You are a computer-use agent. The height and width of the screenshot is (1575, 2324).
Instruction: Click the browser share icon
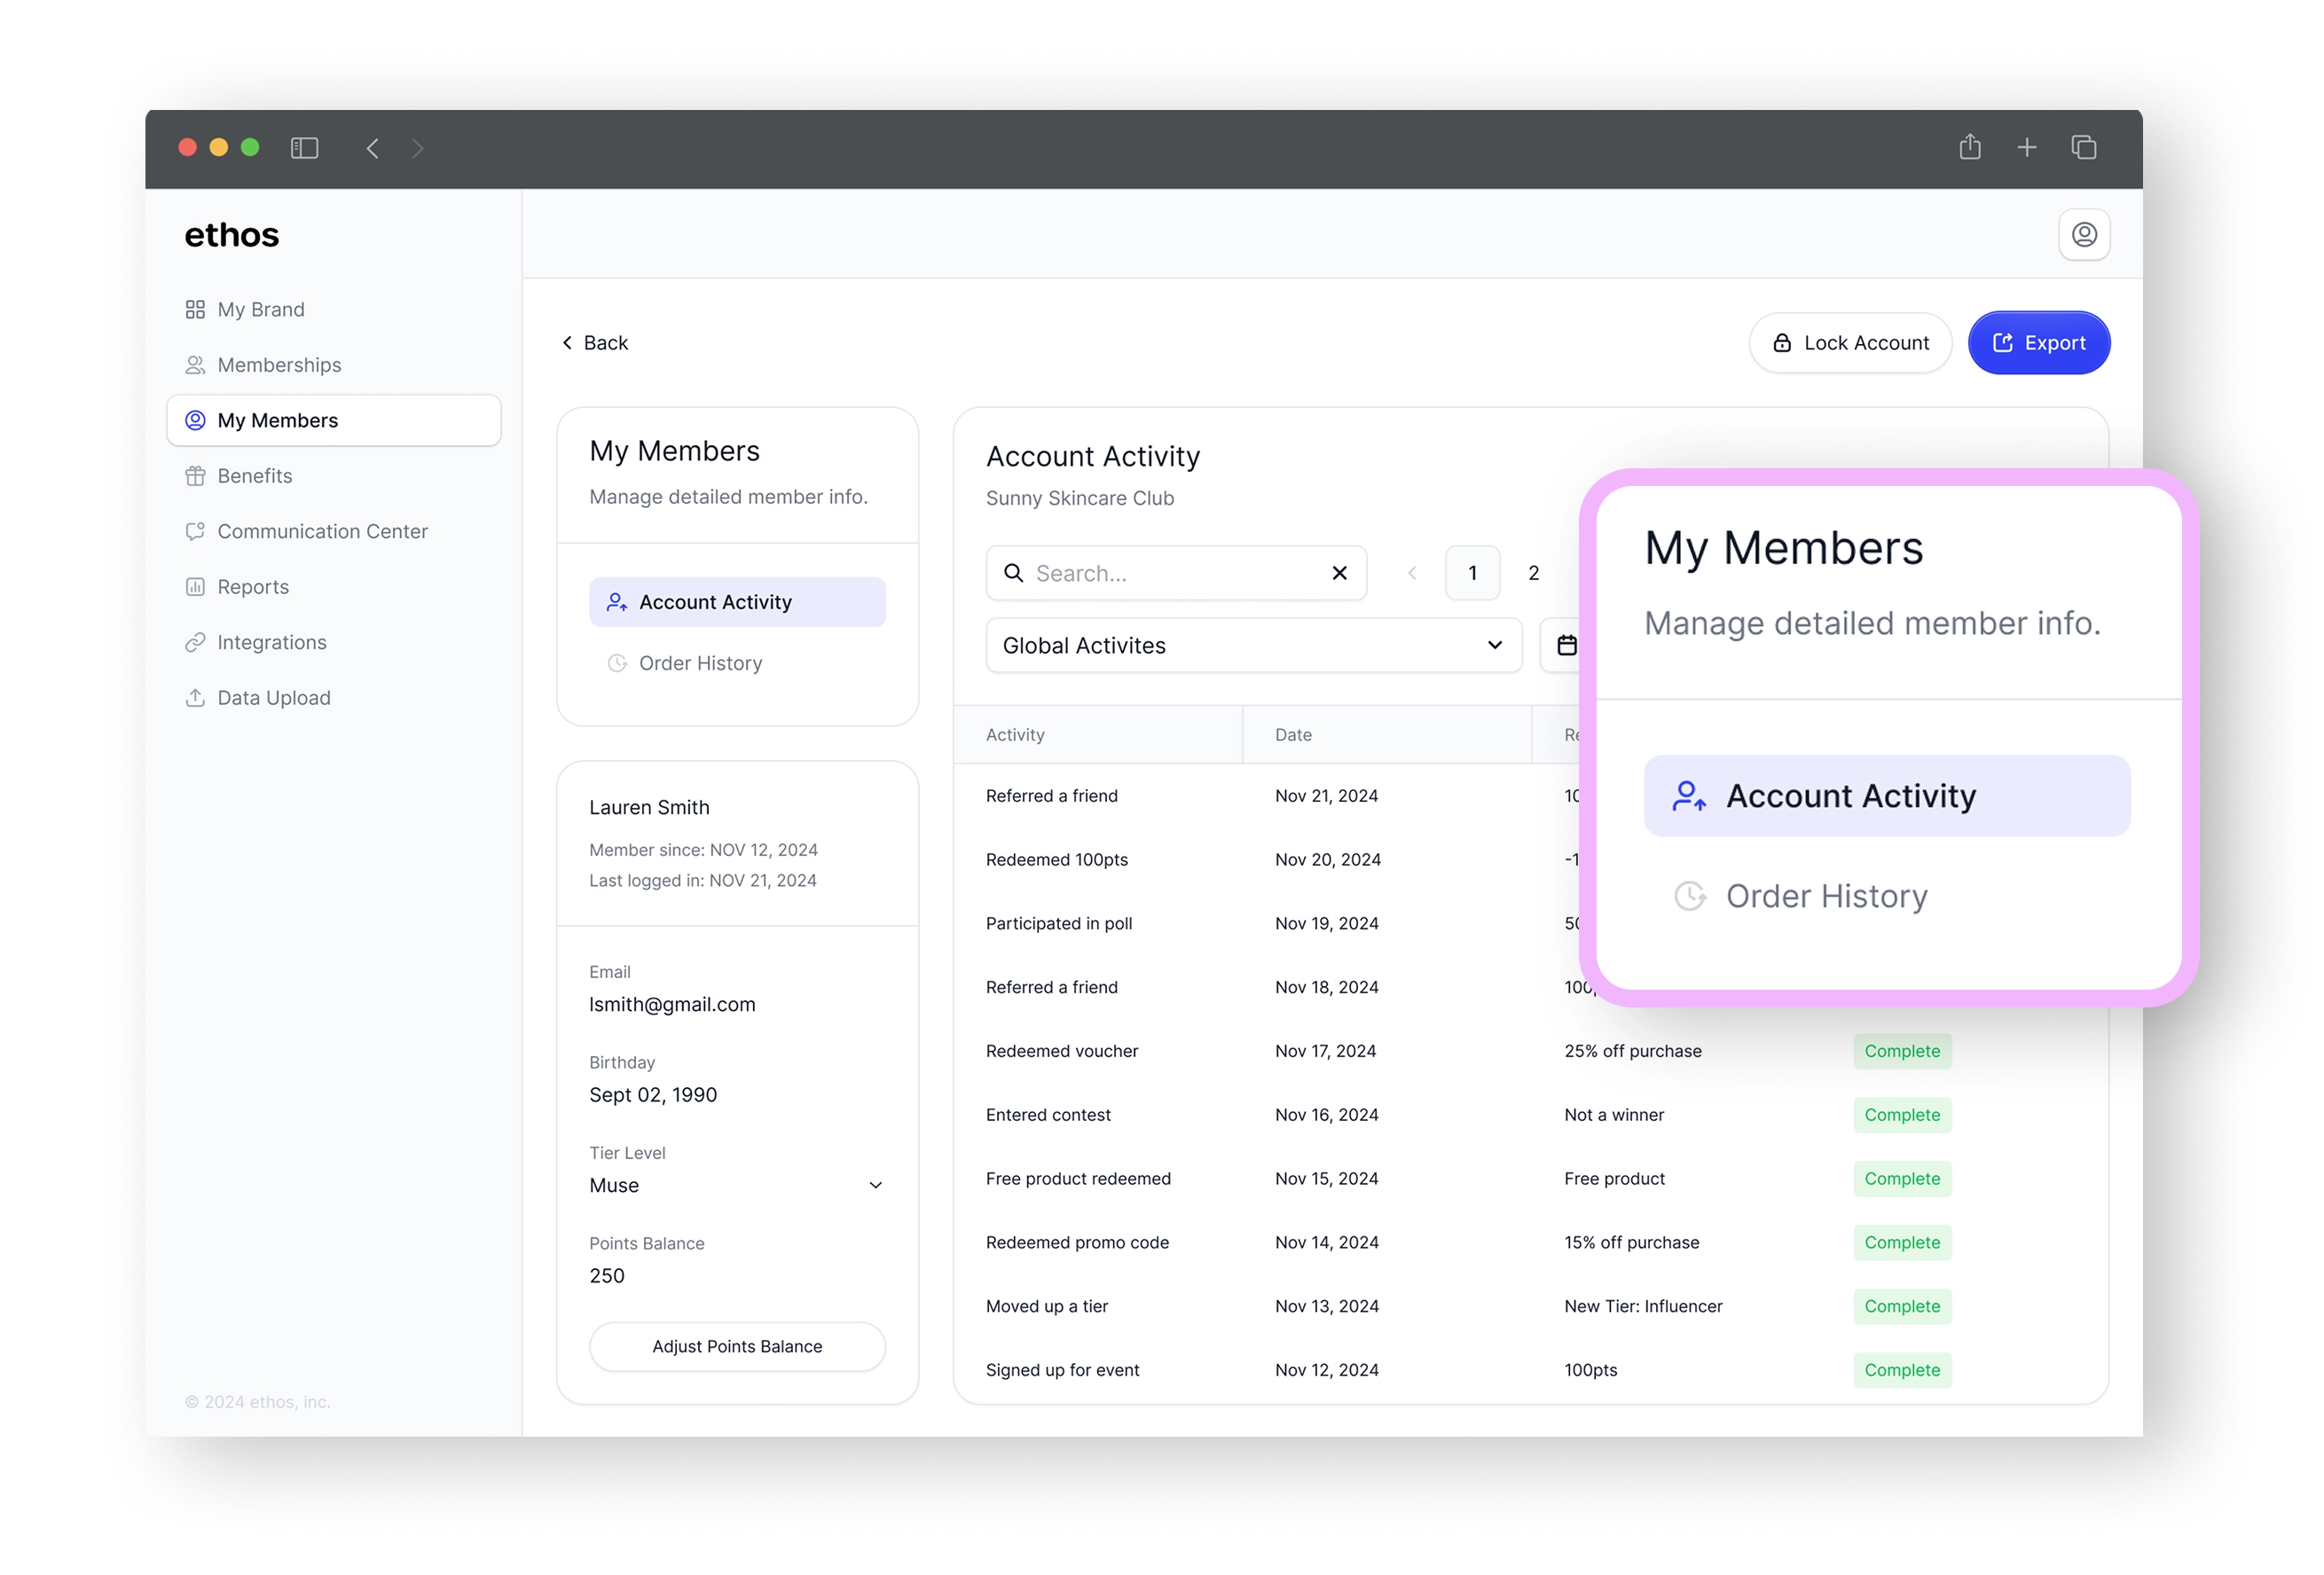[x=1969, y=148]
